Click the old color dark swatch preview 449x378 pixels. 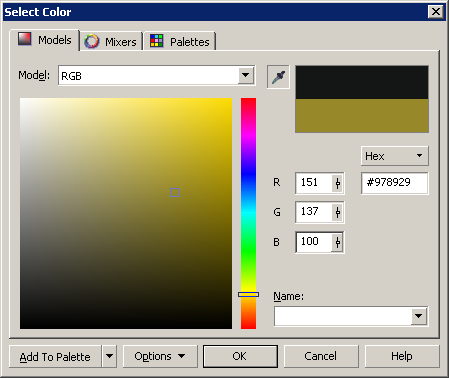(x=362, y=82)
